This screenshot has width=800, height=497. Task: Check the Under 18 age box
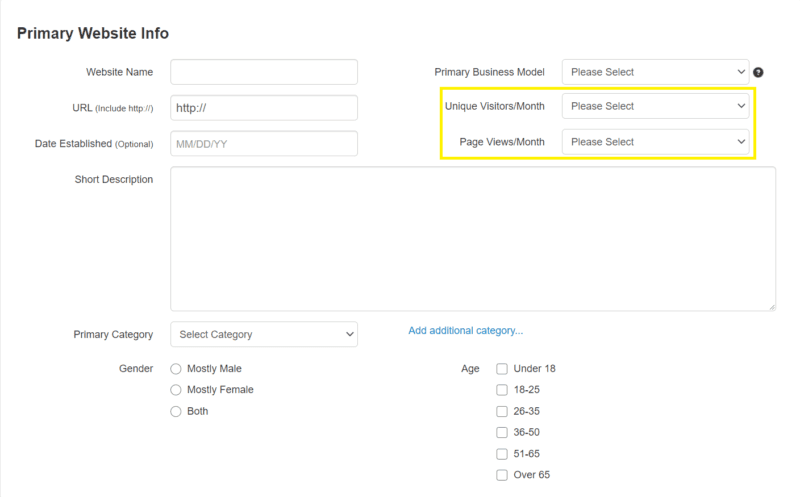pos(502,369)
